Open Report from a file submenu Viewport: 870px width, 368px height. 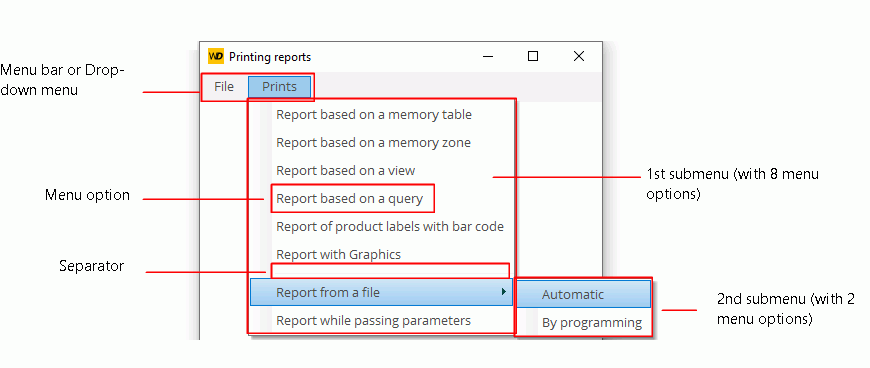tap(381, 293)
